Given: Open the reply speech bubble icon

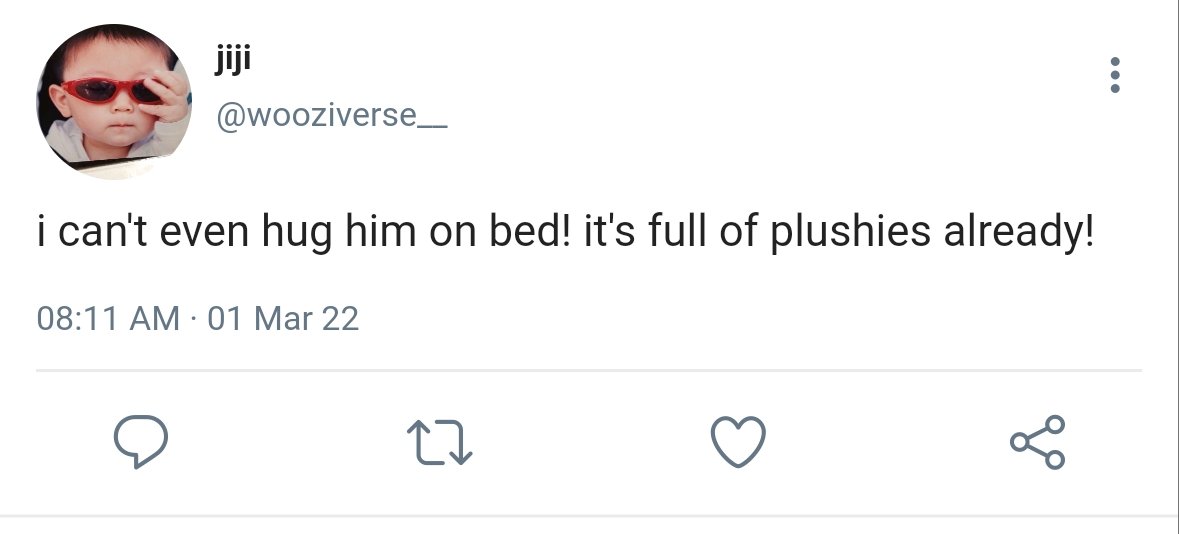Looking at the screenshot, I should [x=141, y=441].
